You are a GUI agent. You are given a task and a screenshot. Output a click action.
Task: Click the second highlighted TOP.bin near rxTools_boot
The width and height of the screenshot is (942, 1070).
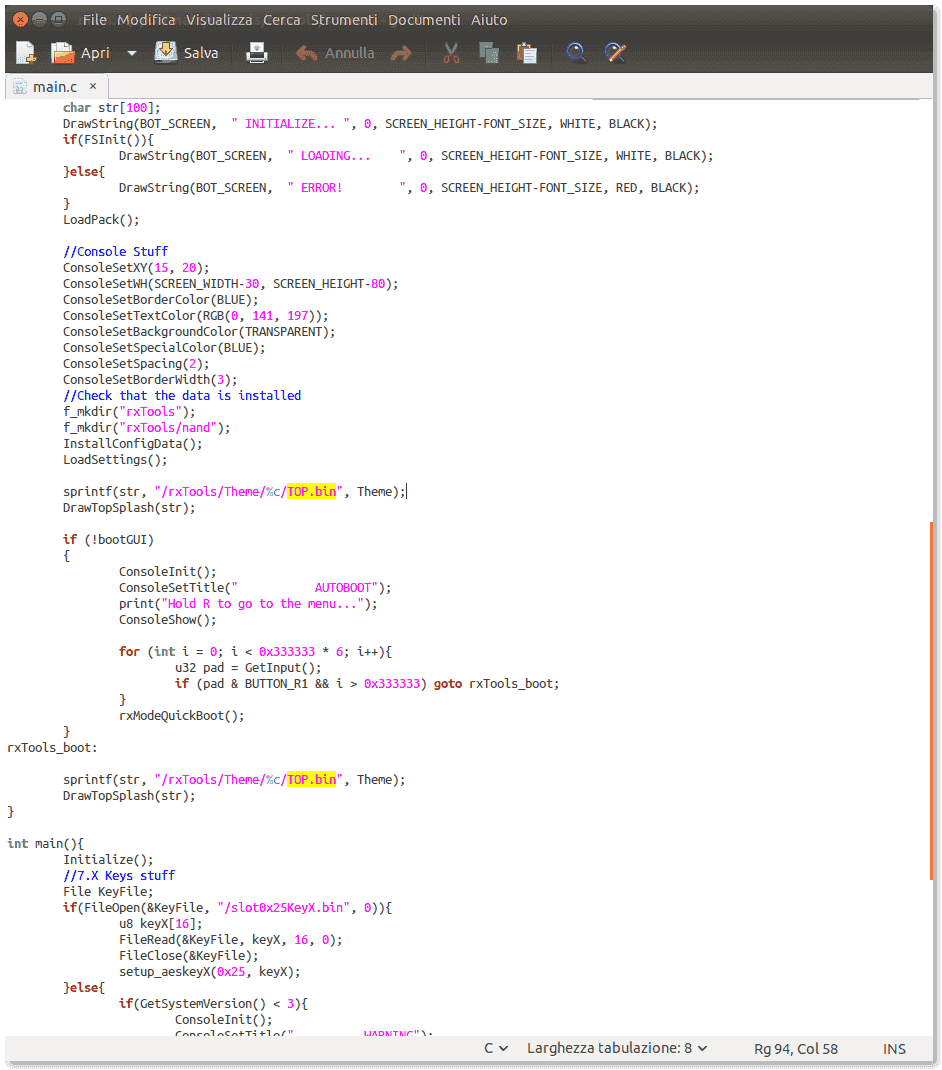311,779
